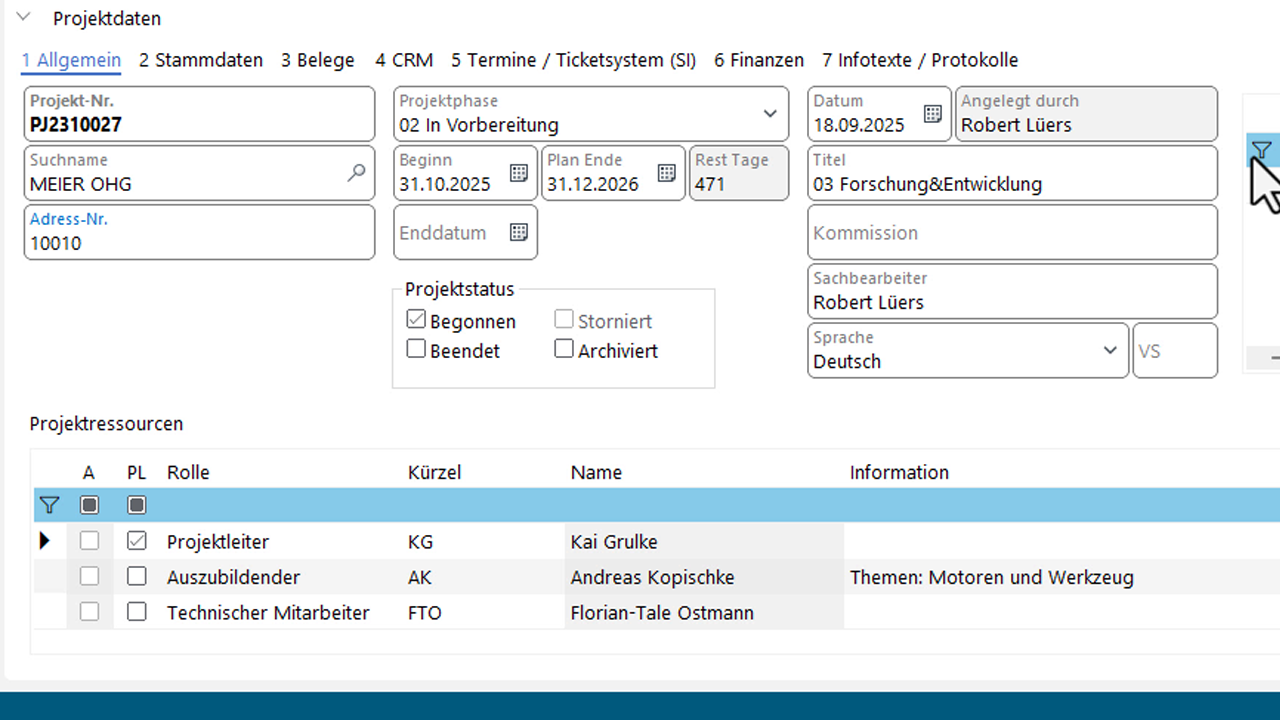Viewport: 1280px width, 720px height.
Task: Select the Projektleiter row indicator arrow
Action: (44, 541)
